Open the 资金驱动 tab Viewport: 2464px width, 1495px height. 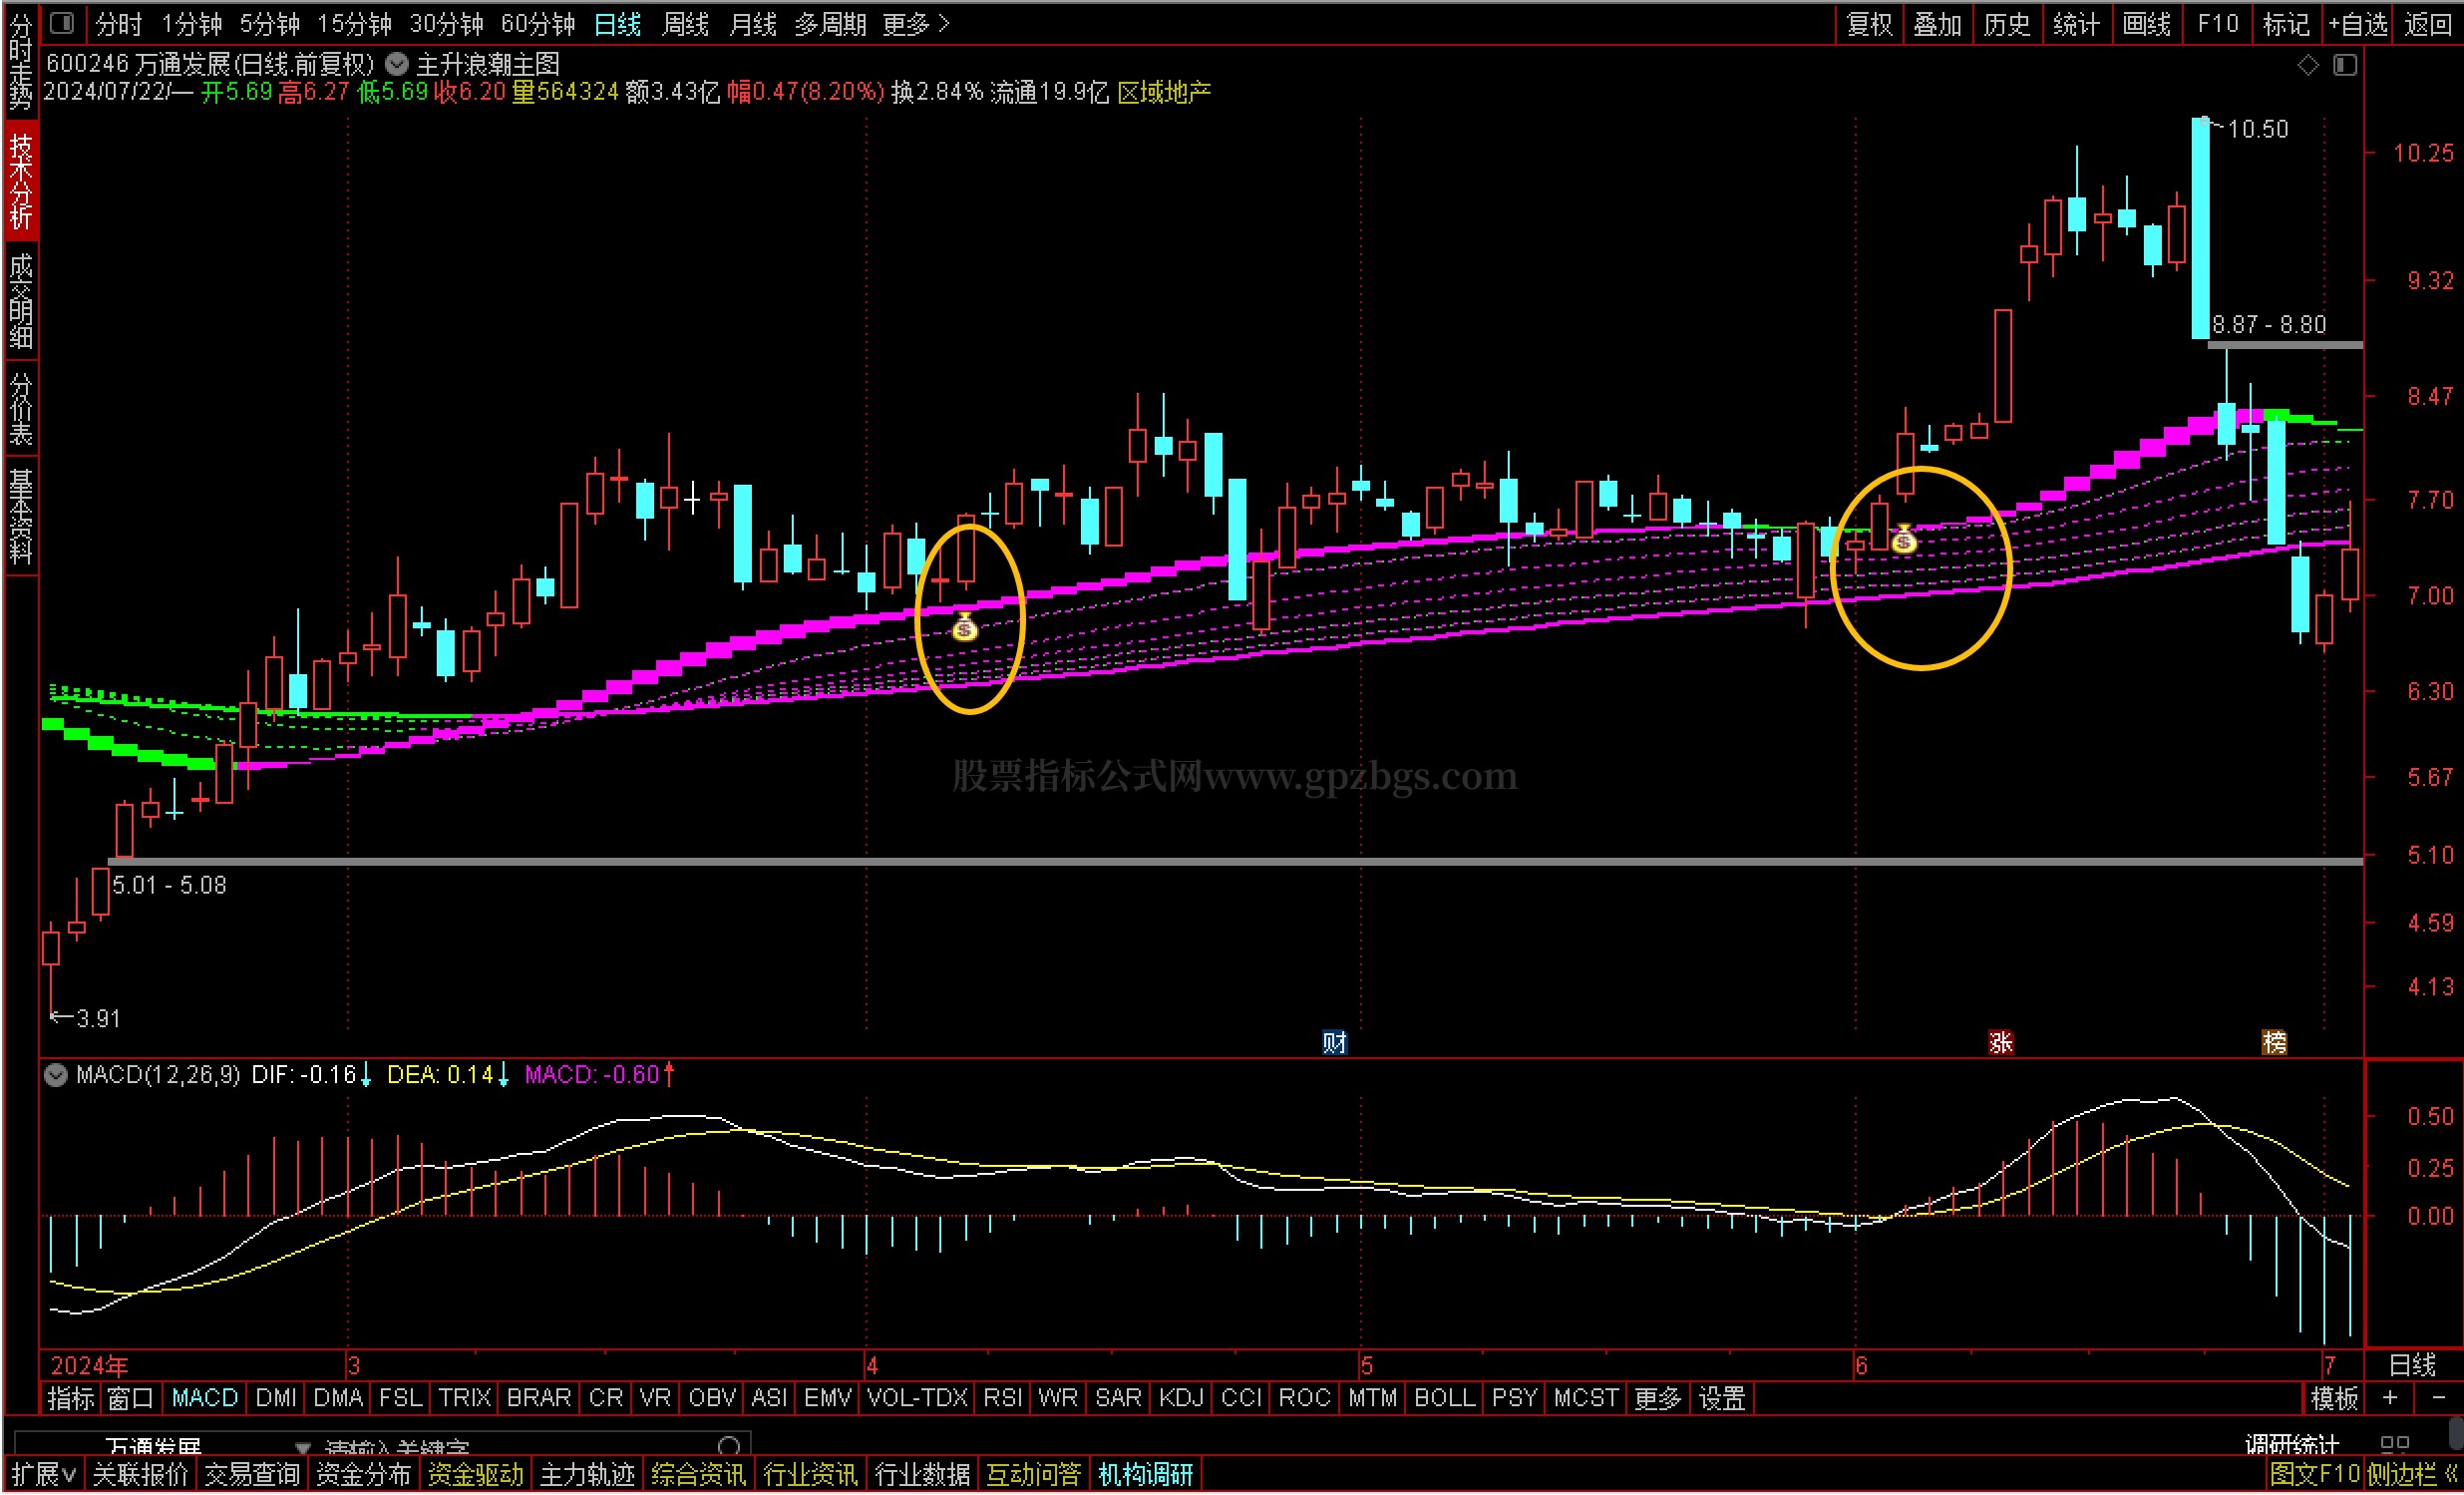pos(475,1475)
